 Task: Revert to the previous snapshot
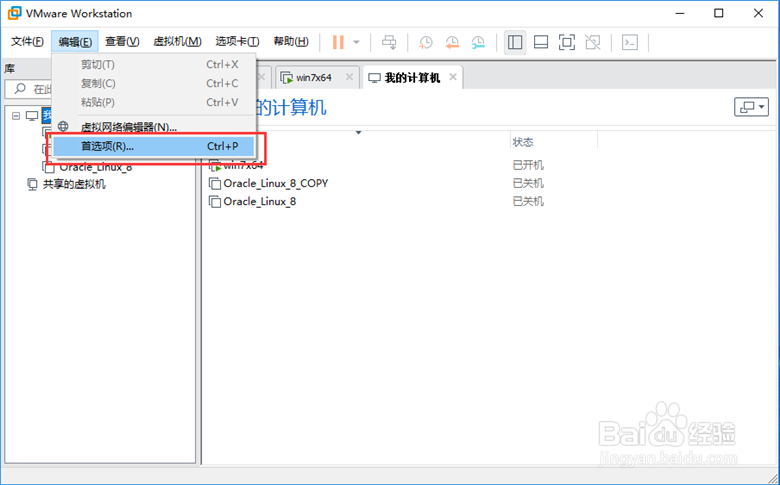452,42
